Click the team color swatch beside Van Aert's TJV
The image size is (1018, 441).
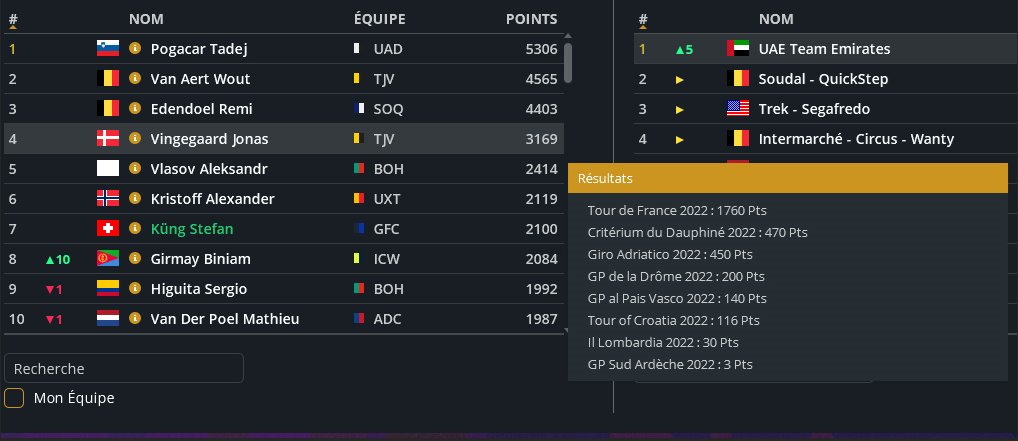click(x=357, y=79)
